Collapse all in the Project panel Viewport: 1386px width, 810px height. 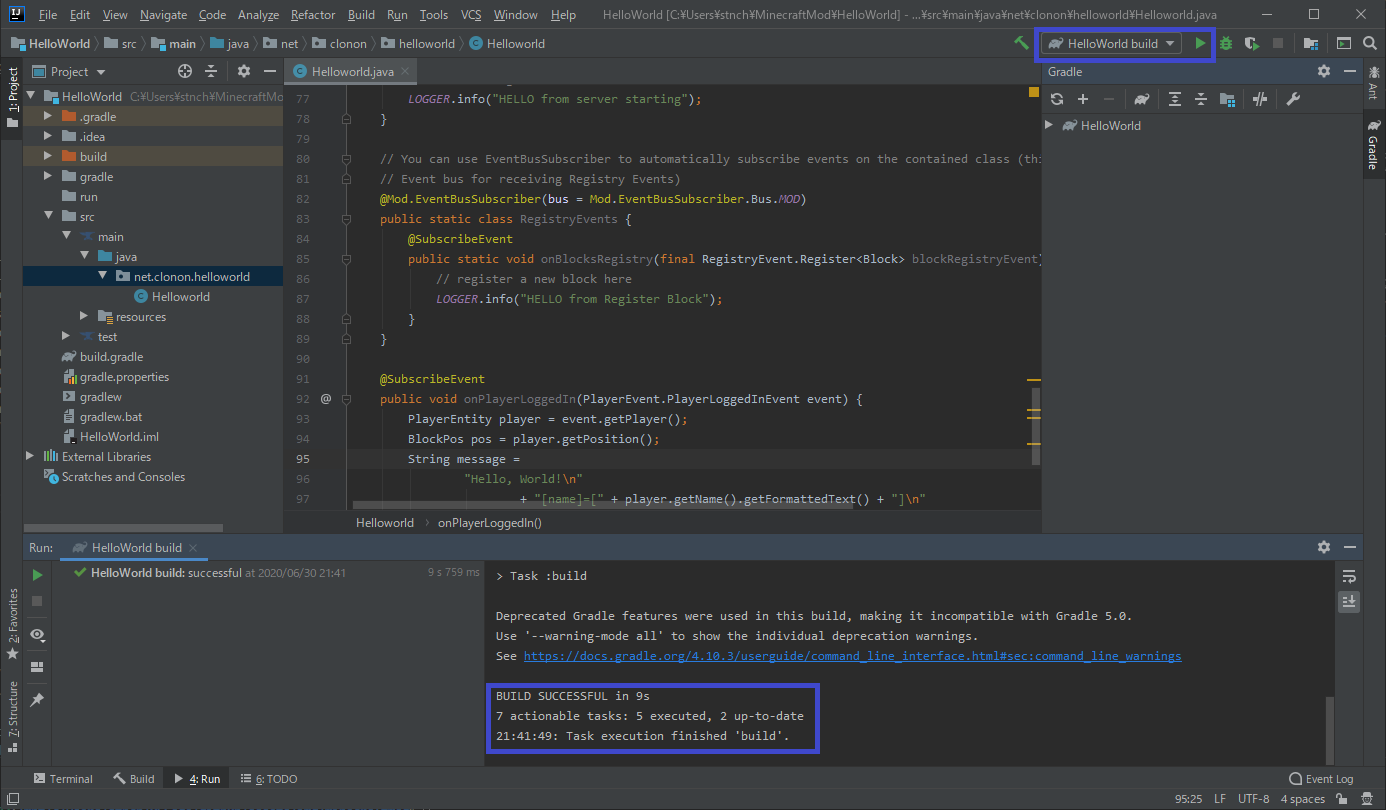pos(211,71)
